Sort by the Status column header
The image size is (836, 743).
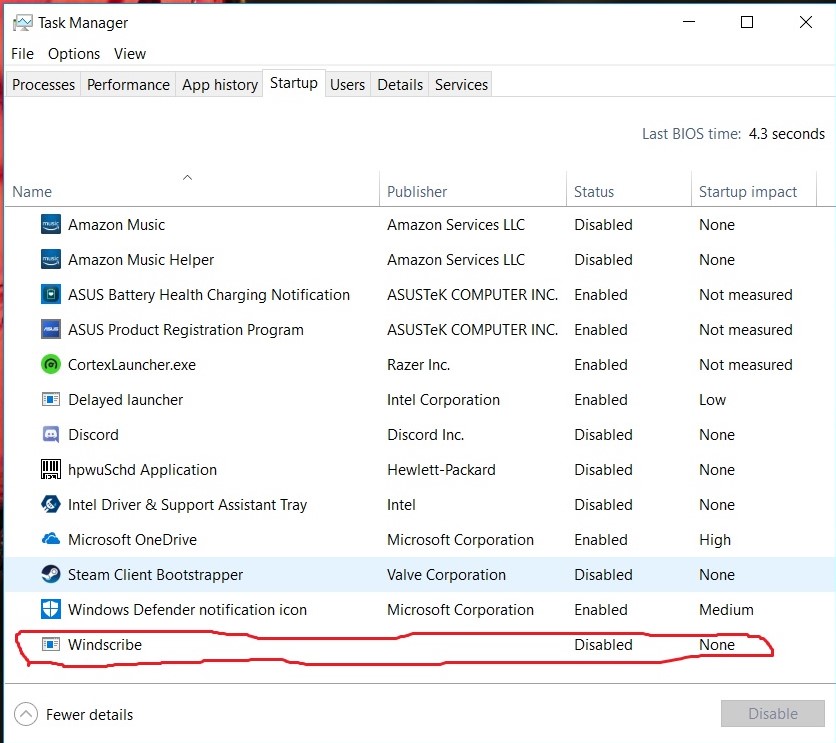(x=629, y=189)
